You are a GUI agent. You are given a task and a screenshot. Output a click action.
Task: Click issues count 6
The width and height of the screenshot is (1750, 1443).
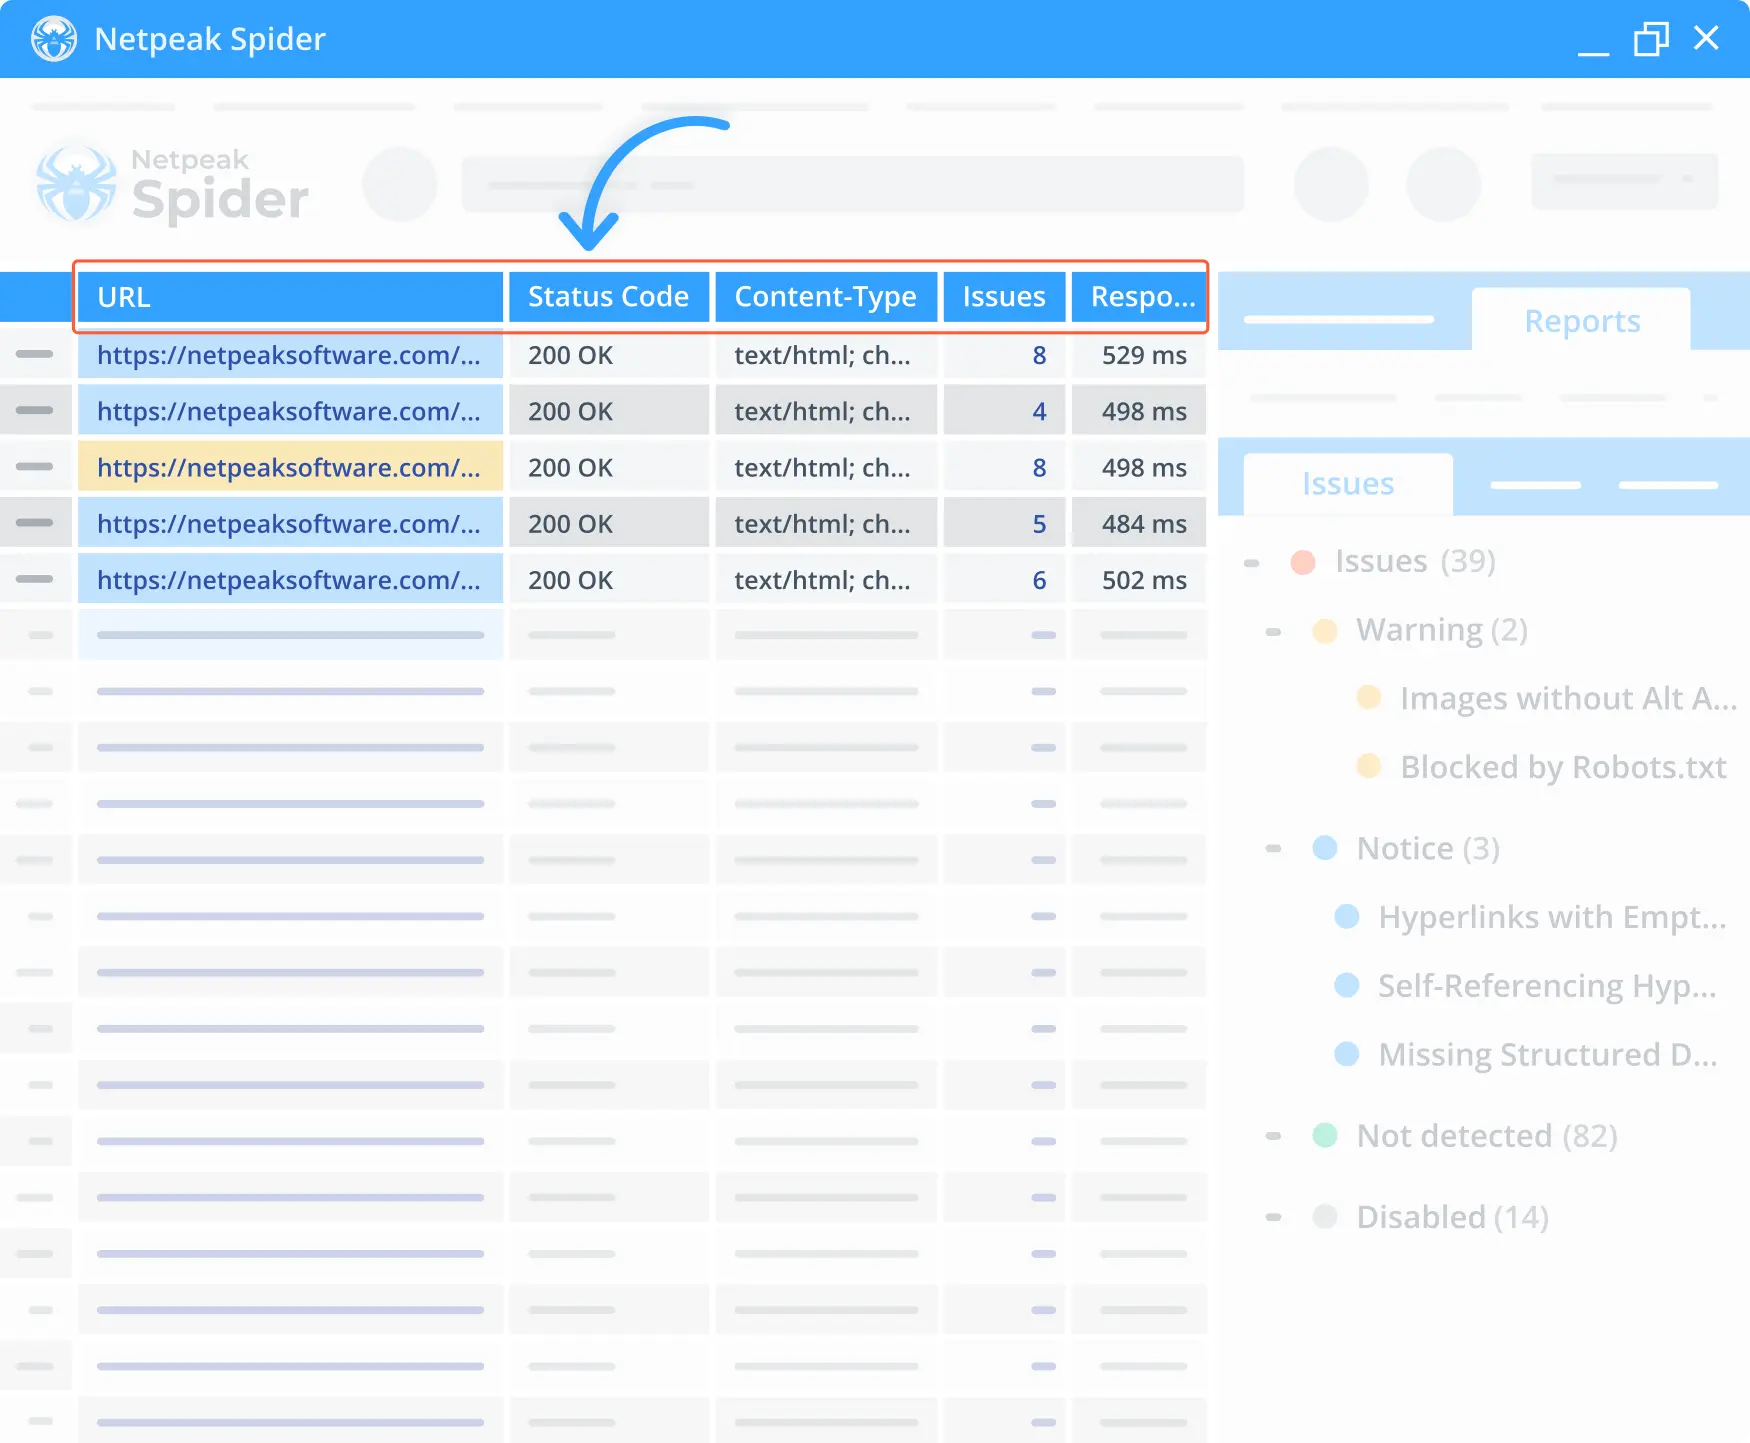(x=1039, y=581)
